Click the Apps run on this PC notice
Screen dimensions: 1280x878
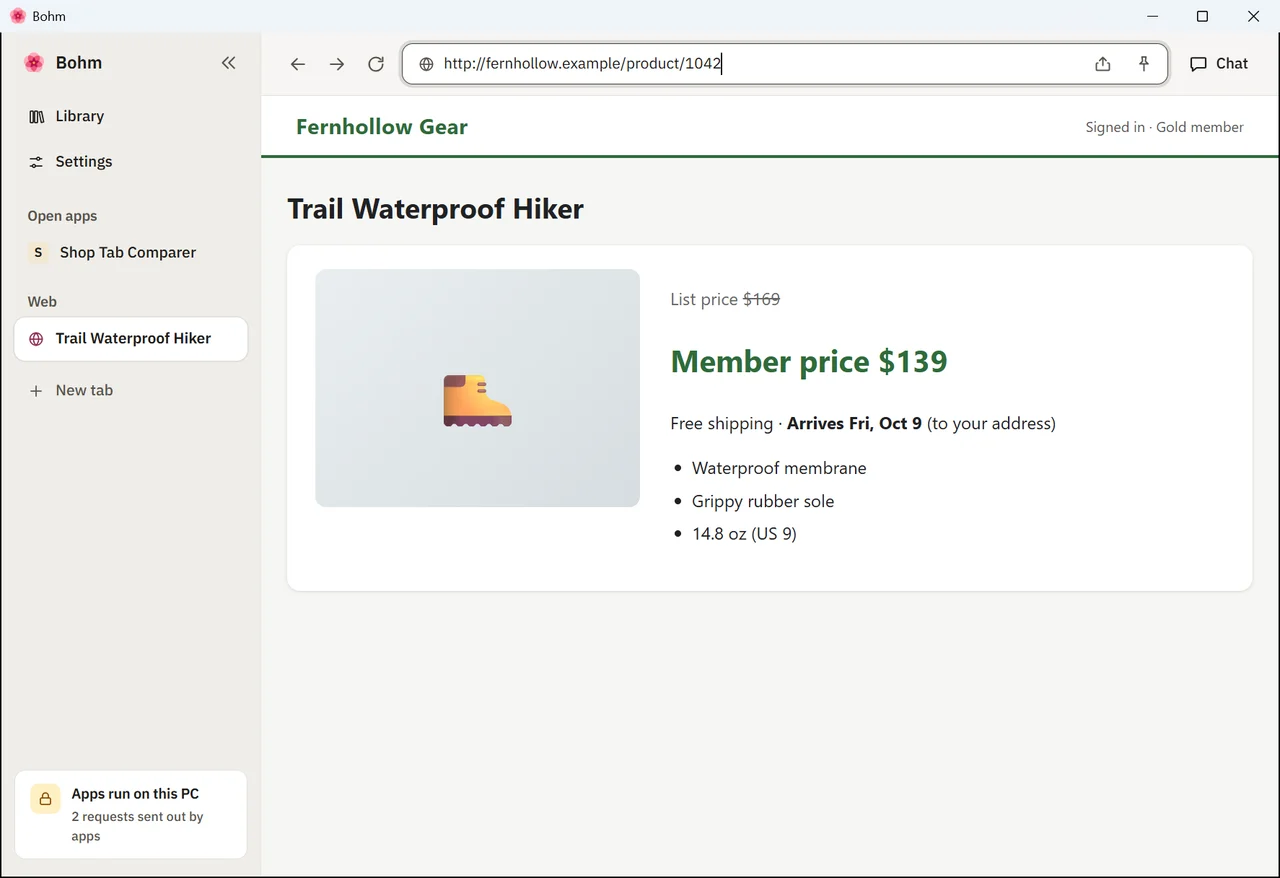coord(131,814)
